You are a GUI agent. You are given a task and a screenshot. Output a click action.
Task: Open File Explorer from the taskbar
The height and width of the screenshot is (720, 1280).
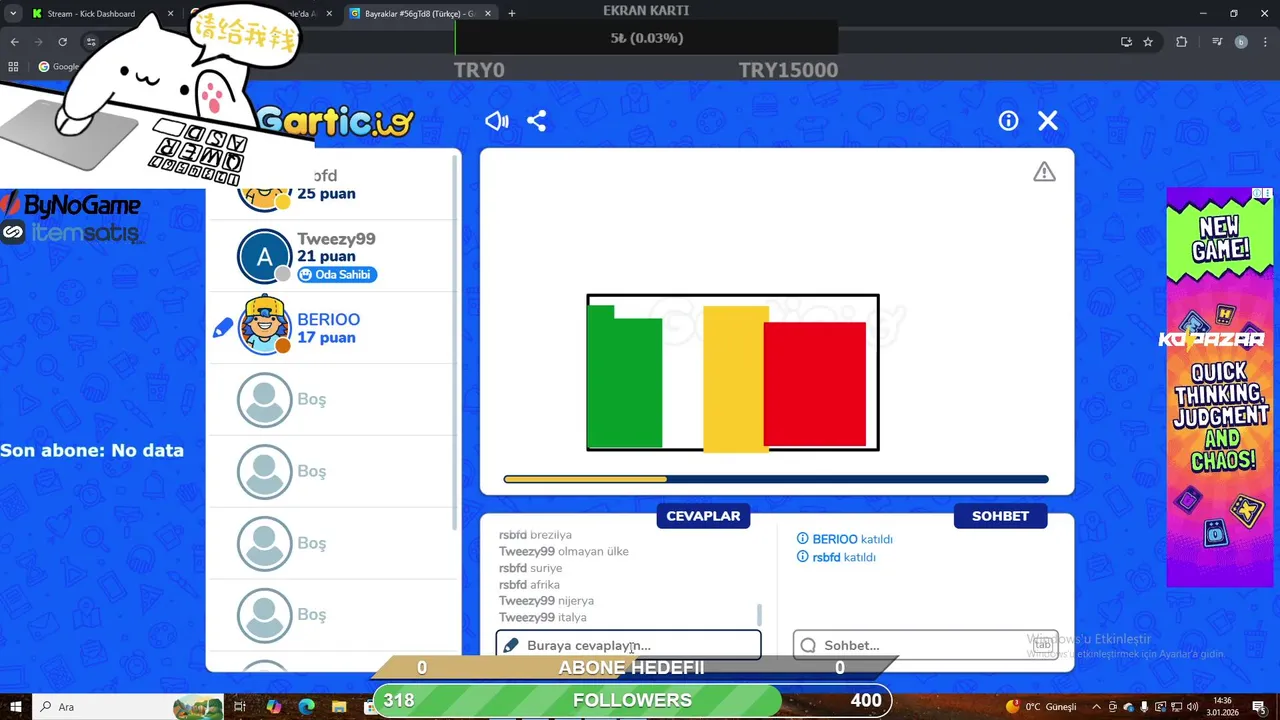[x=339, y=707]
